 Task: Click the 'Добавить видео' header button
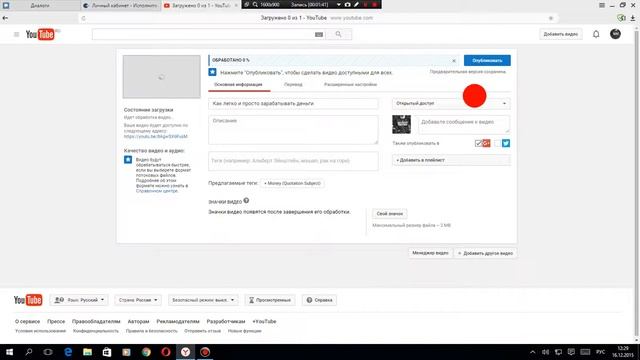(x=560, y=34)
